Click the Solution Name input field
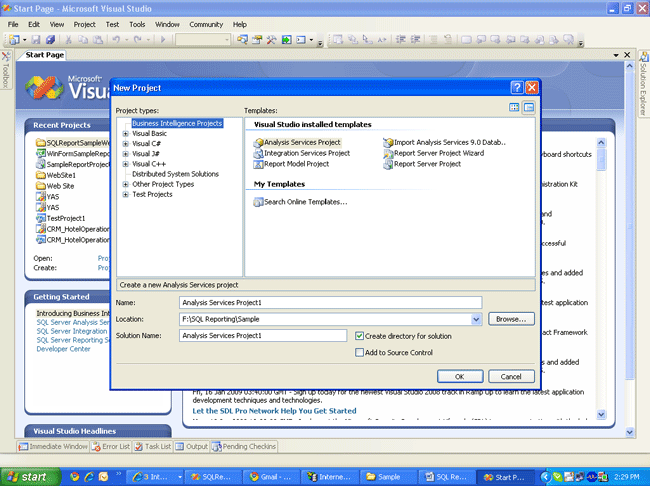This screenshot has width=650, height=486. tap(263, 335)
